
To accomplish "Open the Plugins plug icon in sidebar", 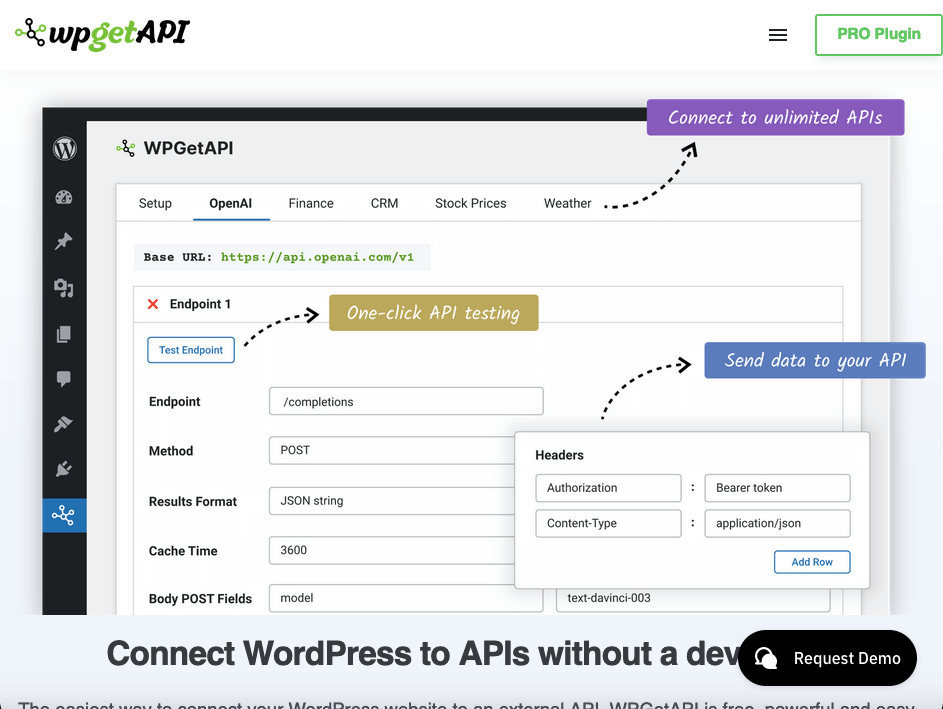I will 64,469.
